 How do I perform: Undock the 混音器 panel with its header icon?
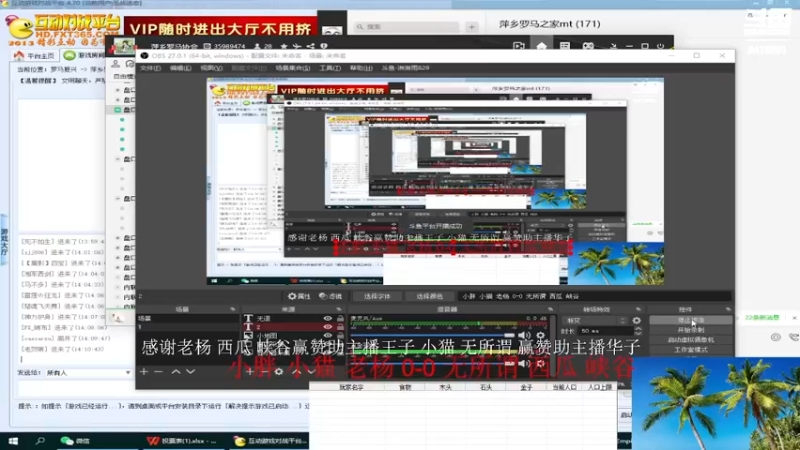coord(550,309)
